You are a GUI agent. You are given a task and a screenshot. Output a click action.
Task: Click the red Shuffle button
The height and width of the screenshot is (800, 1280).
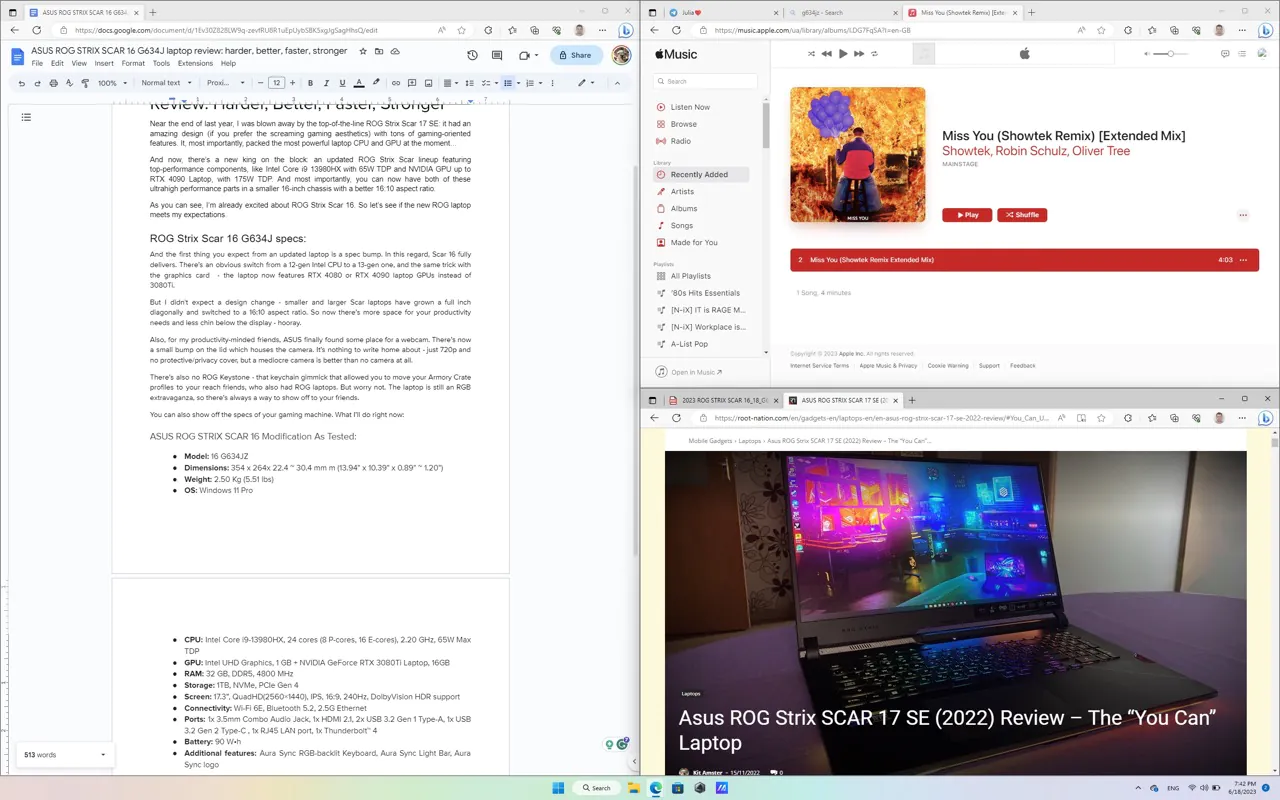(x=1022, y=215)
